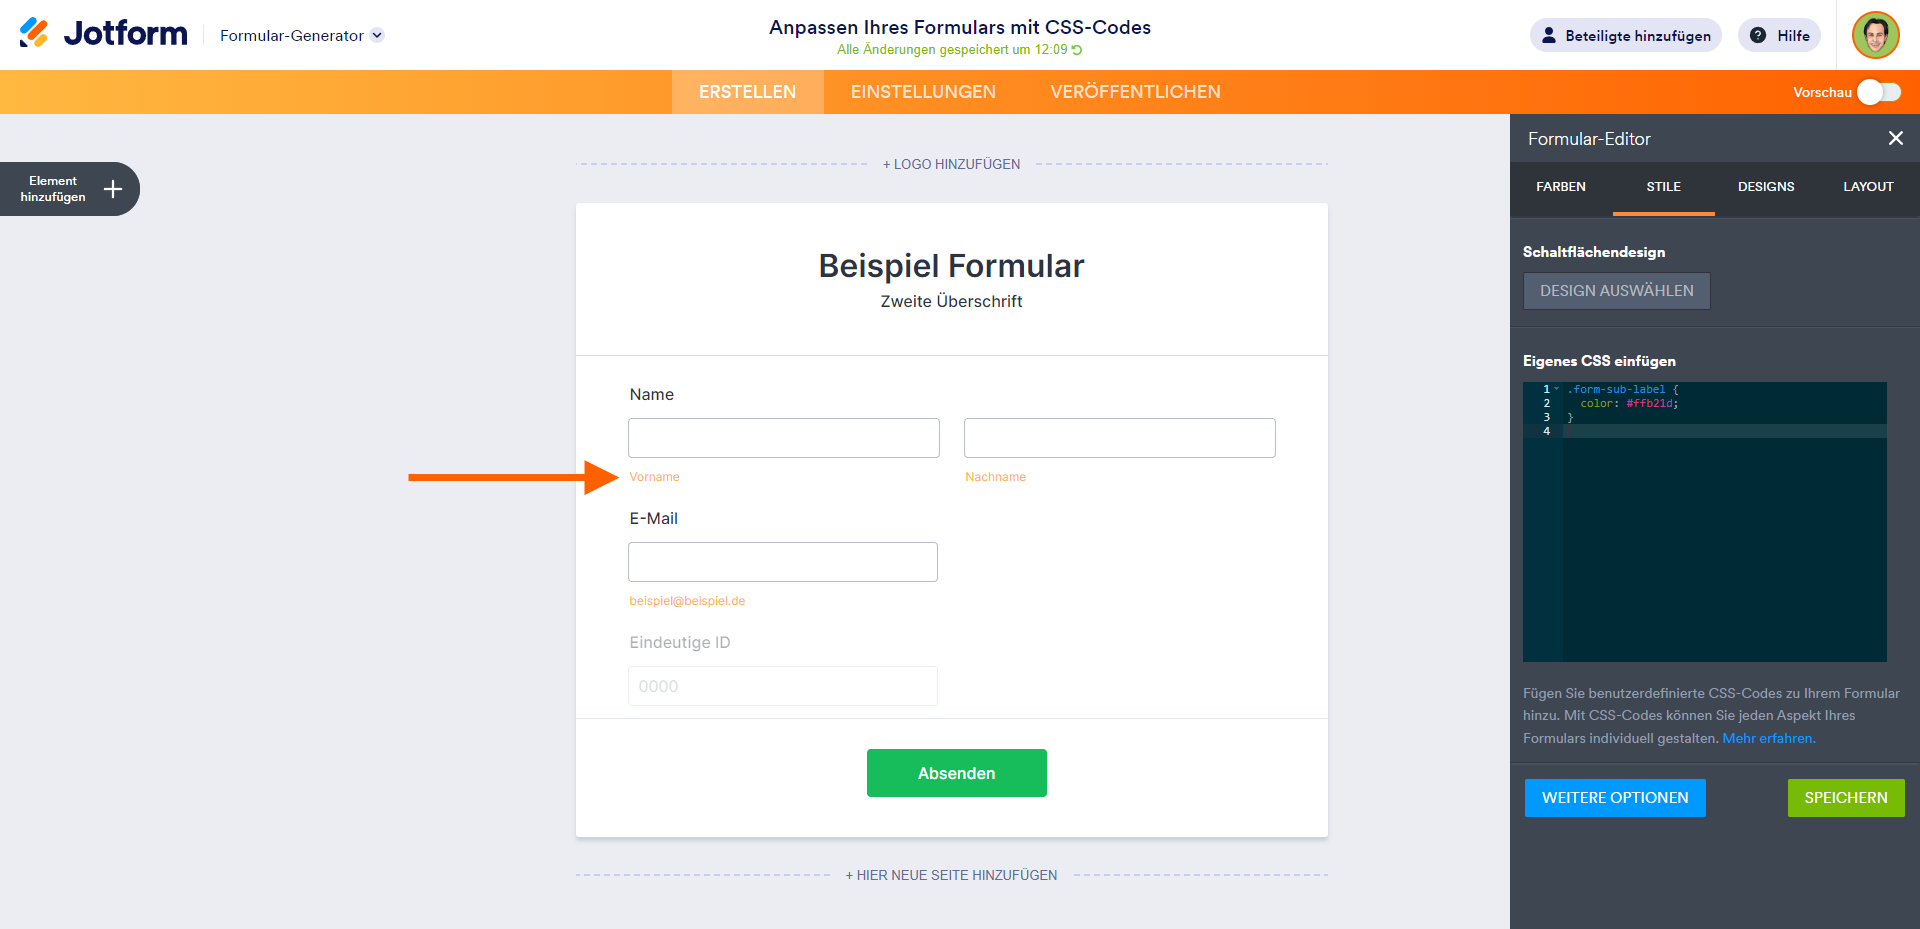Open the VERÖFFENTLICHEN tab
Screen dimensions: 1920x929
(x=1135, y=92)
